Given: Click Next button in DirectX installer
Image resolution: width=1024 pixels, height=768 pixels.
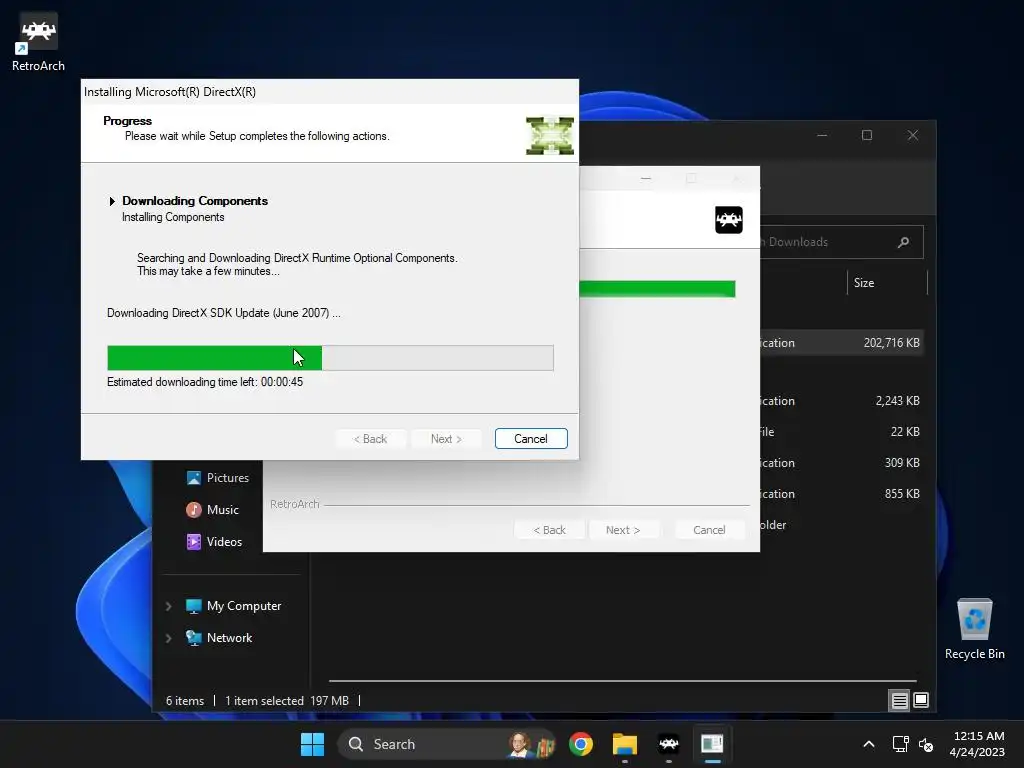Looking at the screenshot, I should click(446, 439).
